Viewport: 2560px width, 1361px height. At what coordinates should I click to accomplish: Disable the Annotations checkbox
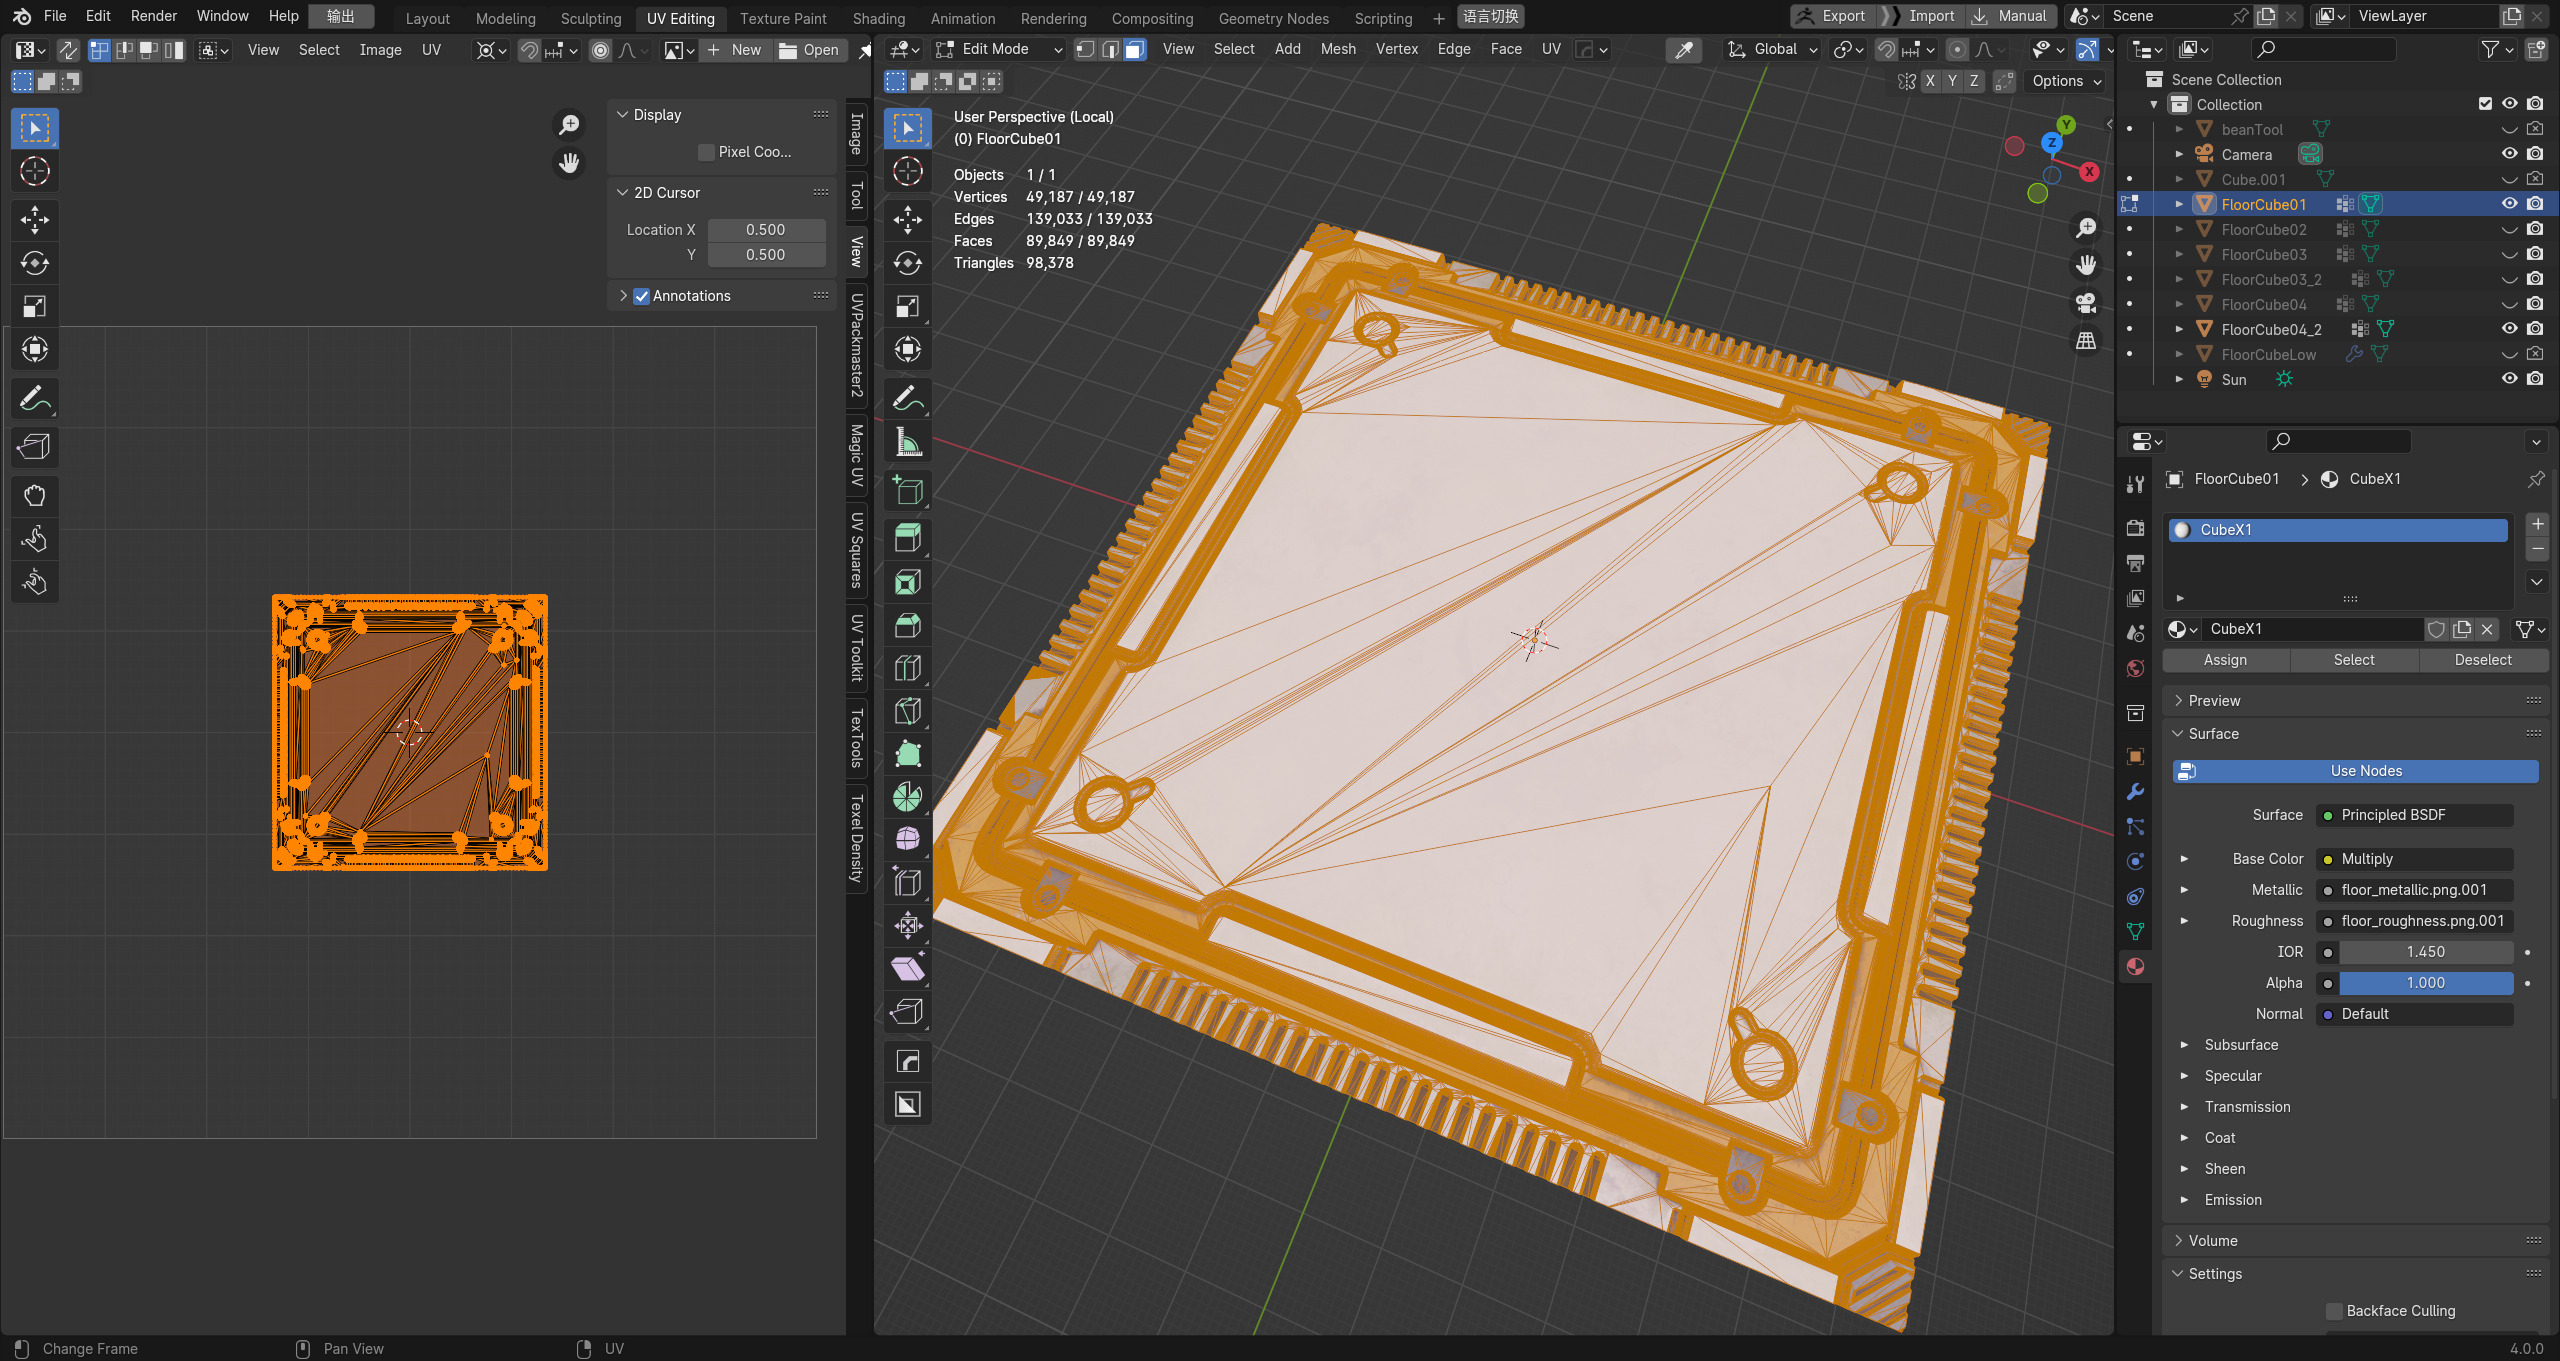(642, 296)
